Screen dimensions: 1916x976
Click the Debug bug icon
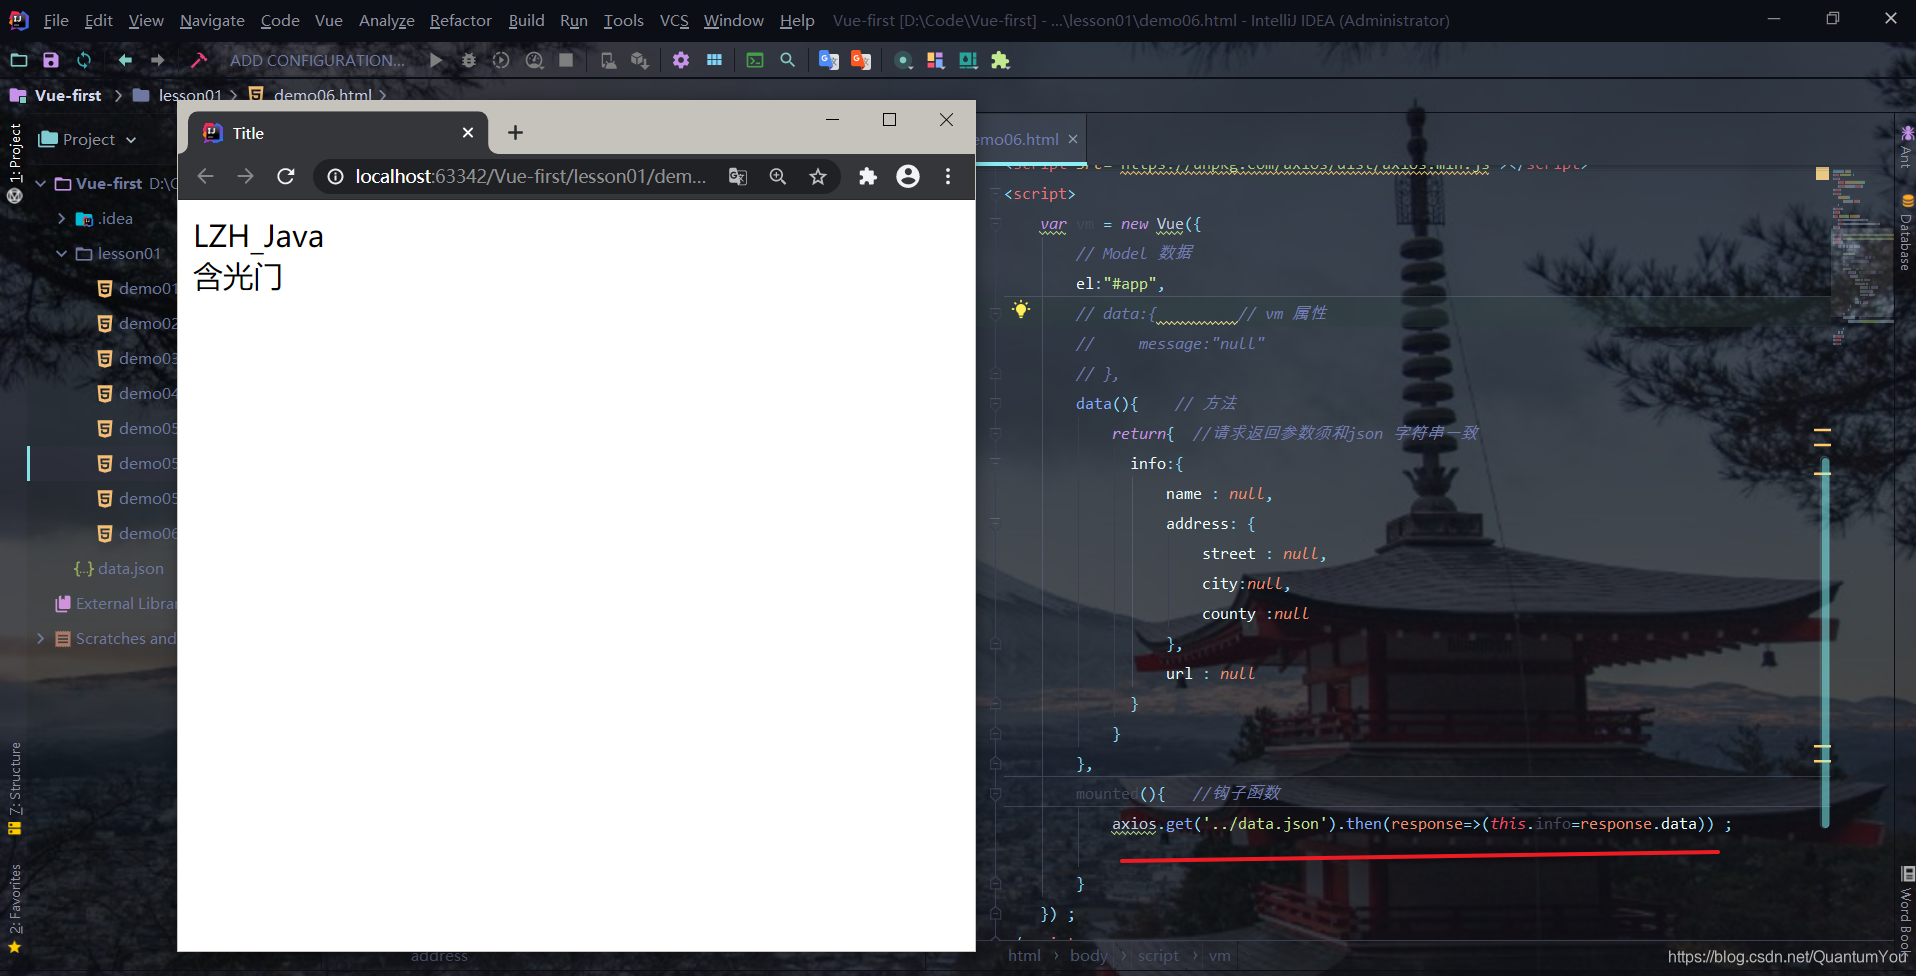point(468,60)
